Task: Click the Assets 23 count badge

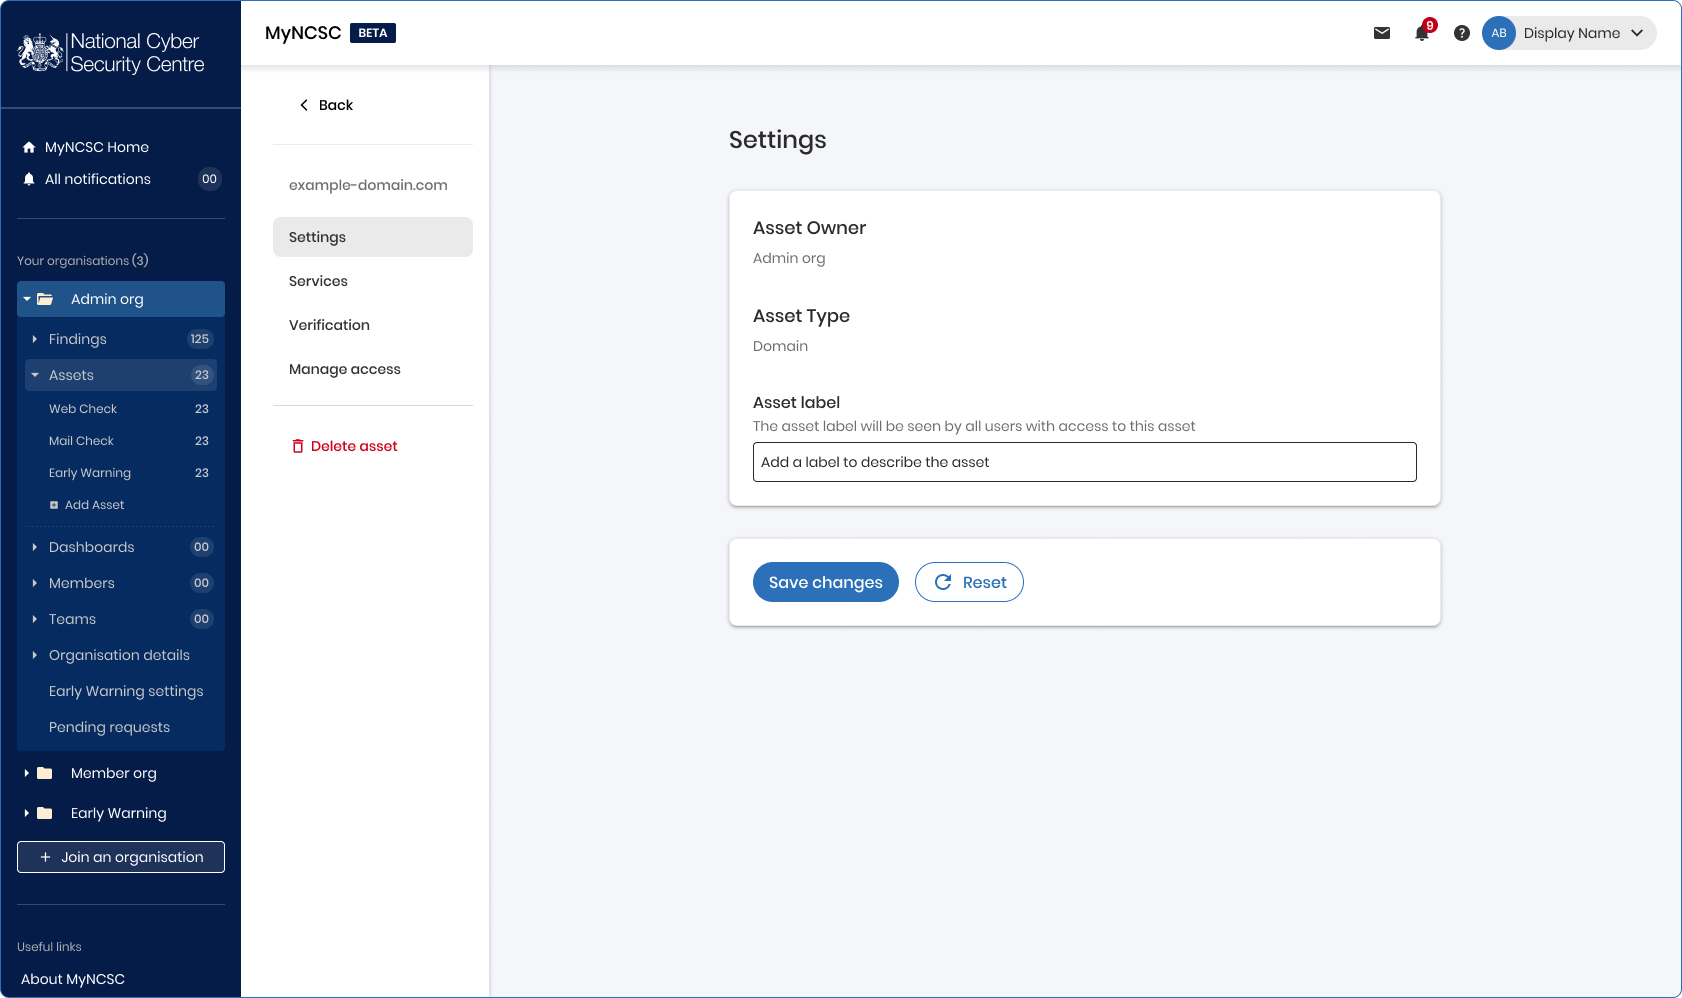Action: (202, 375)
